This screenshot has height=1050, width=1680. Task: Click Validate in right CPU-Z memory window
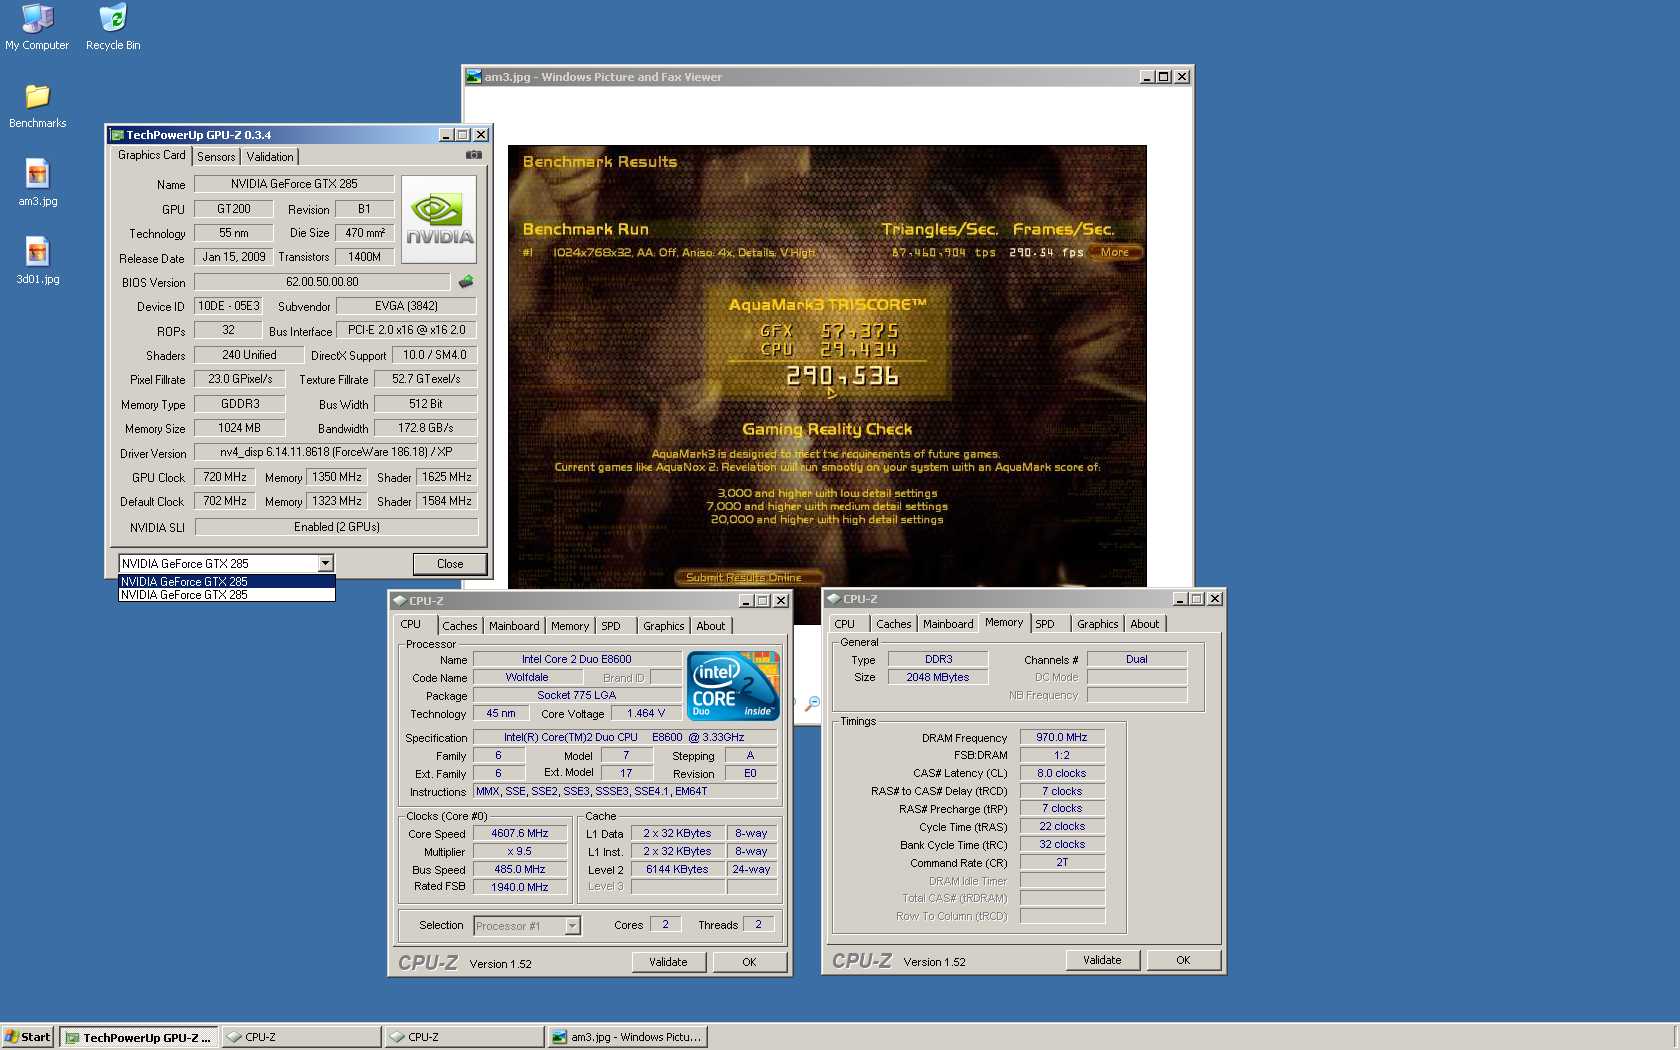[x=1102, y=960]
